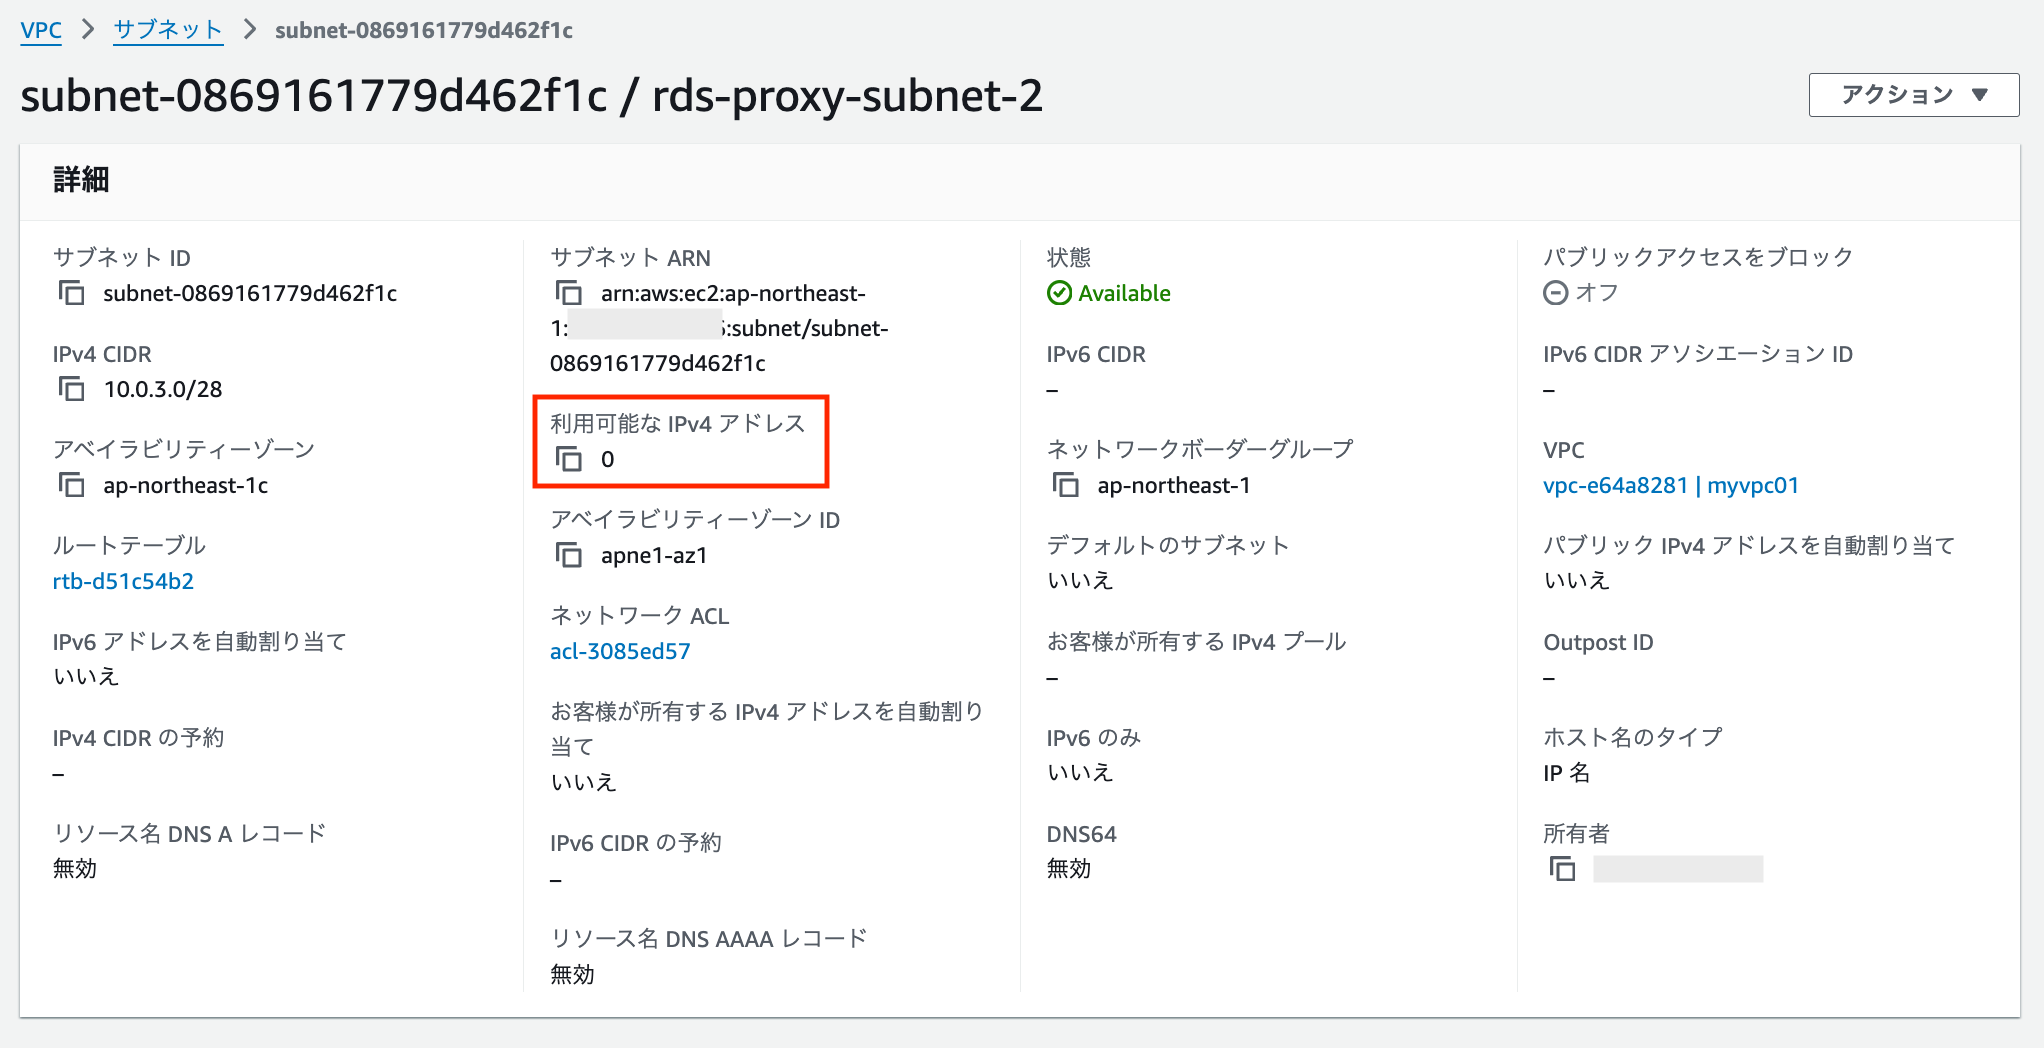Open route table rtb-d51c54b2
Viewport: 2044px width, 1048px height.
[x=123, y=581]
